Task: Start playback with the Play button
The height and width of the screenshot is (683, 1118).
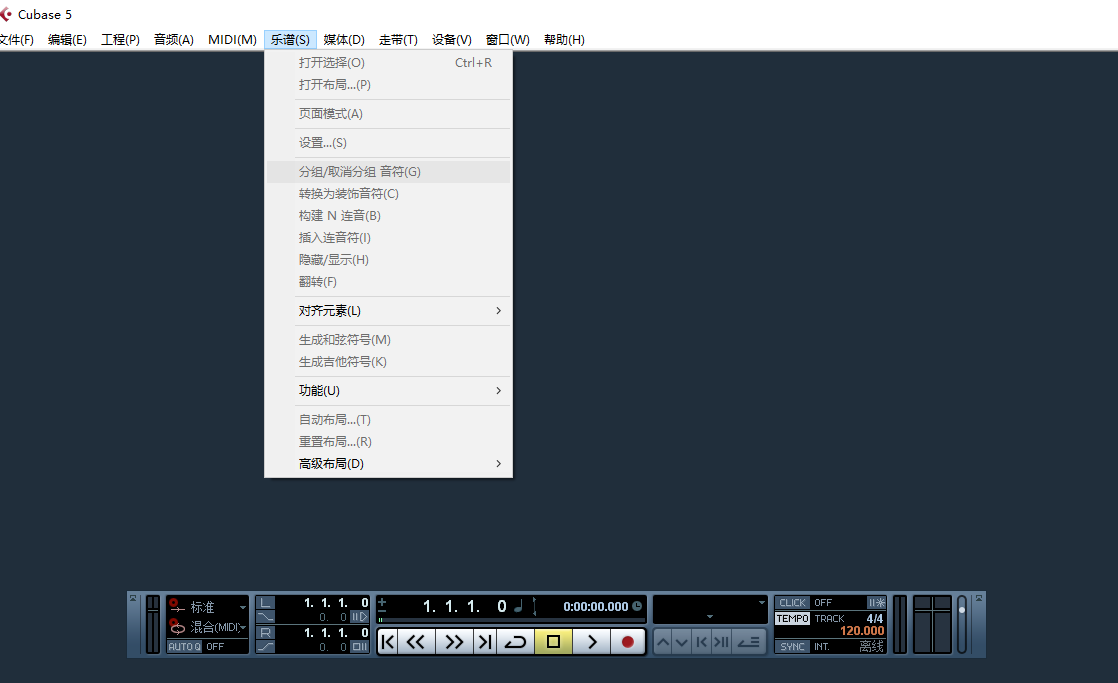Action: pyautogui.click(x=592, y=642)
